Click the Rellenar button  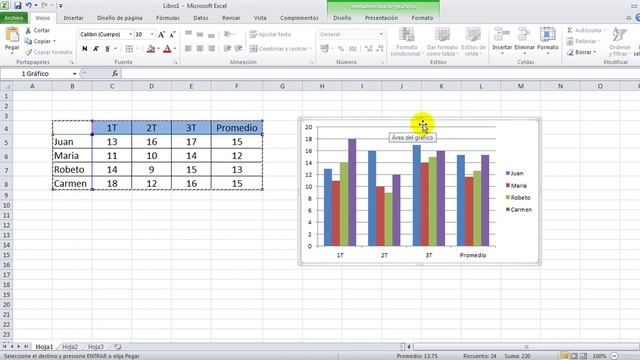coord(583,41)
